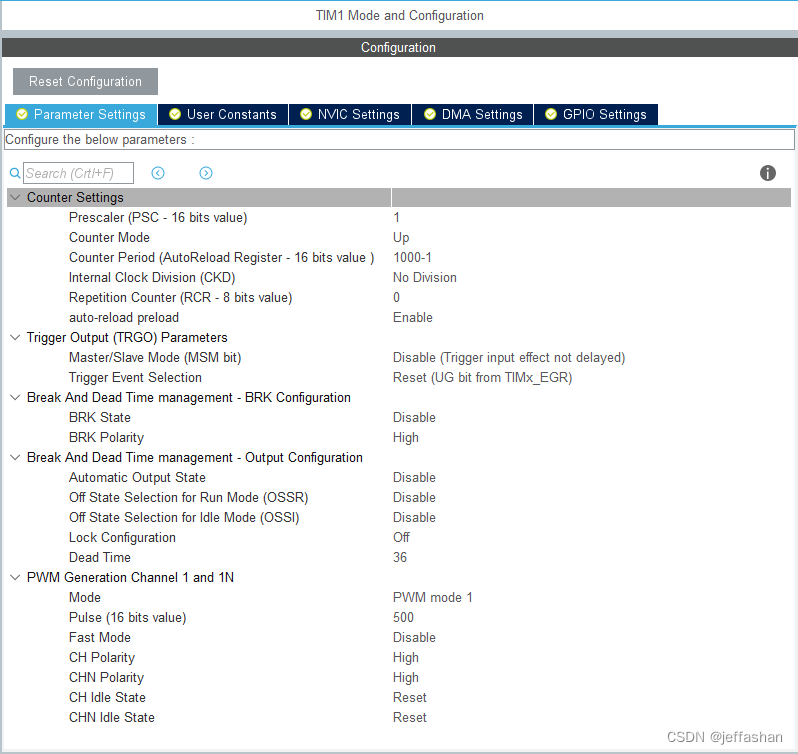Select the CH Polarity label
Image resolution: width=798 pixels, height=754 pixels.
click(x=102, y=657)
